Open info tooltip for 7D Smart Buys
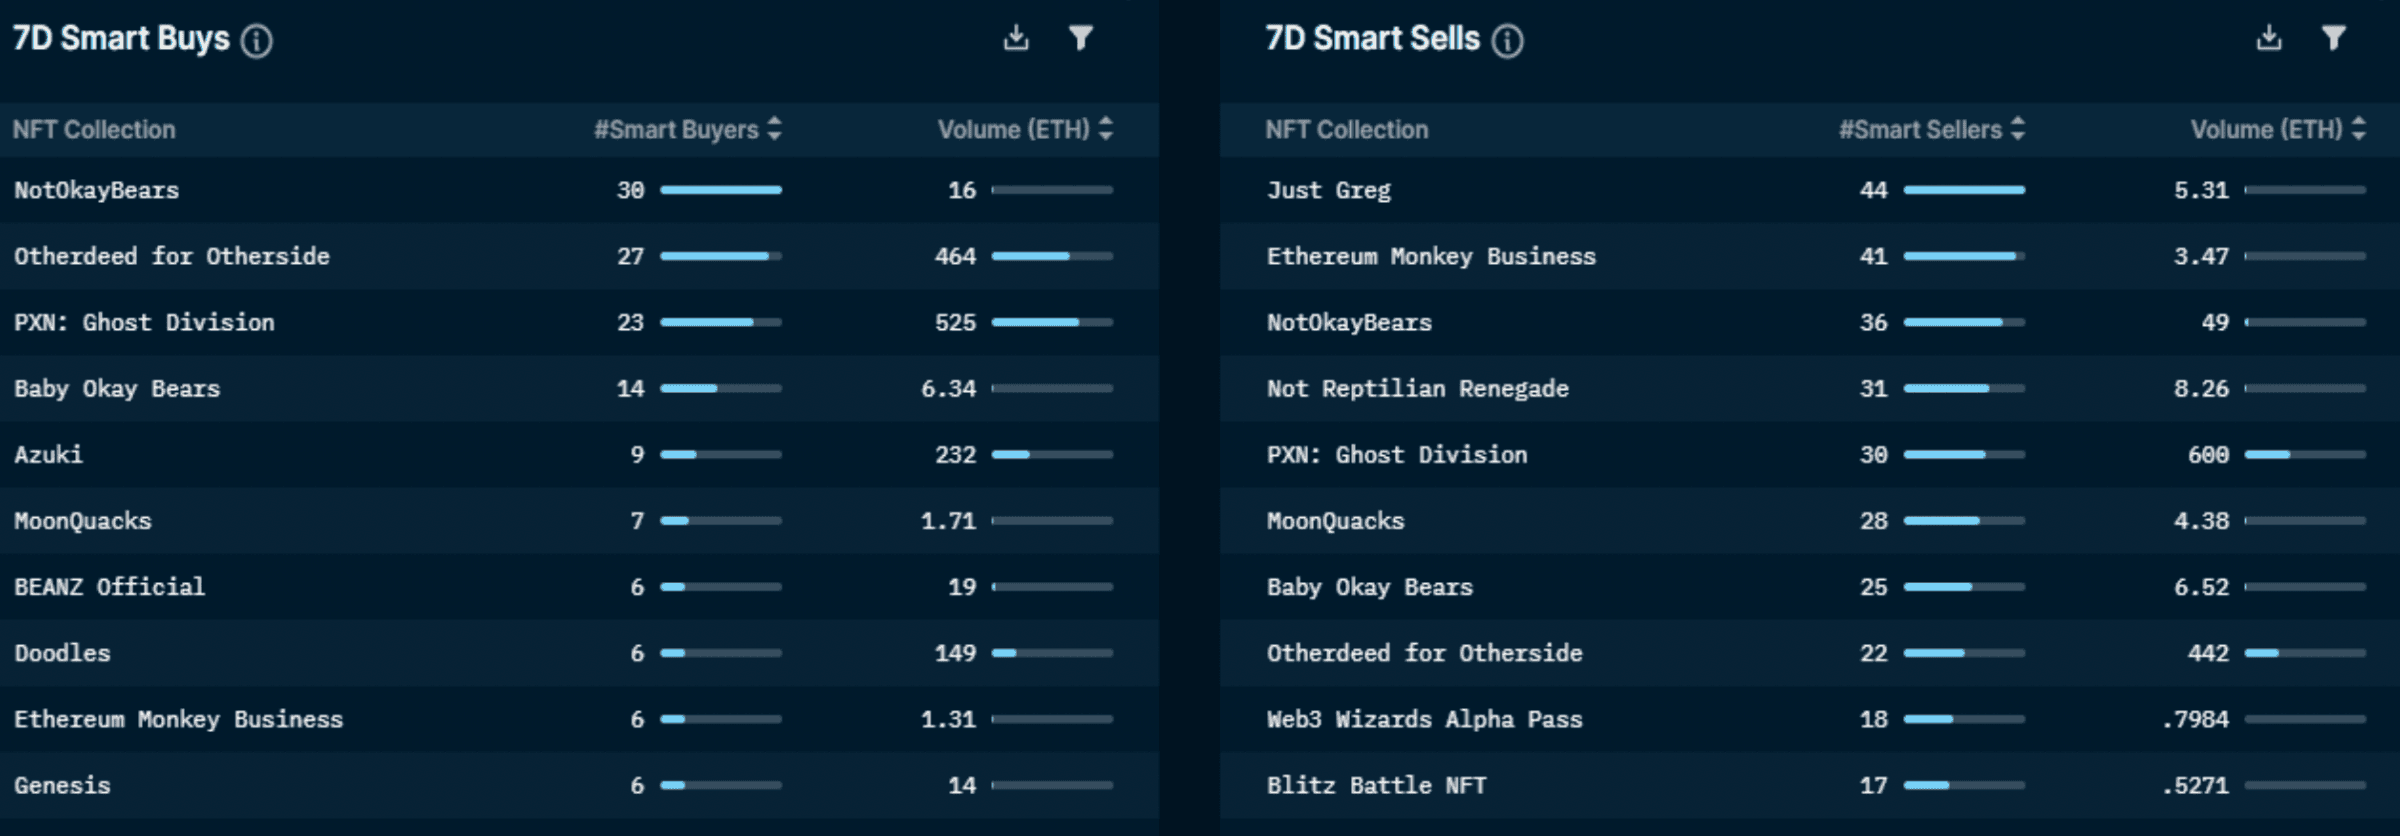This screenshot has height=836, width=2400. click(x=257, y=41)
